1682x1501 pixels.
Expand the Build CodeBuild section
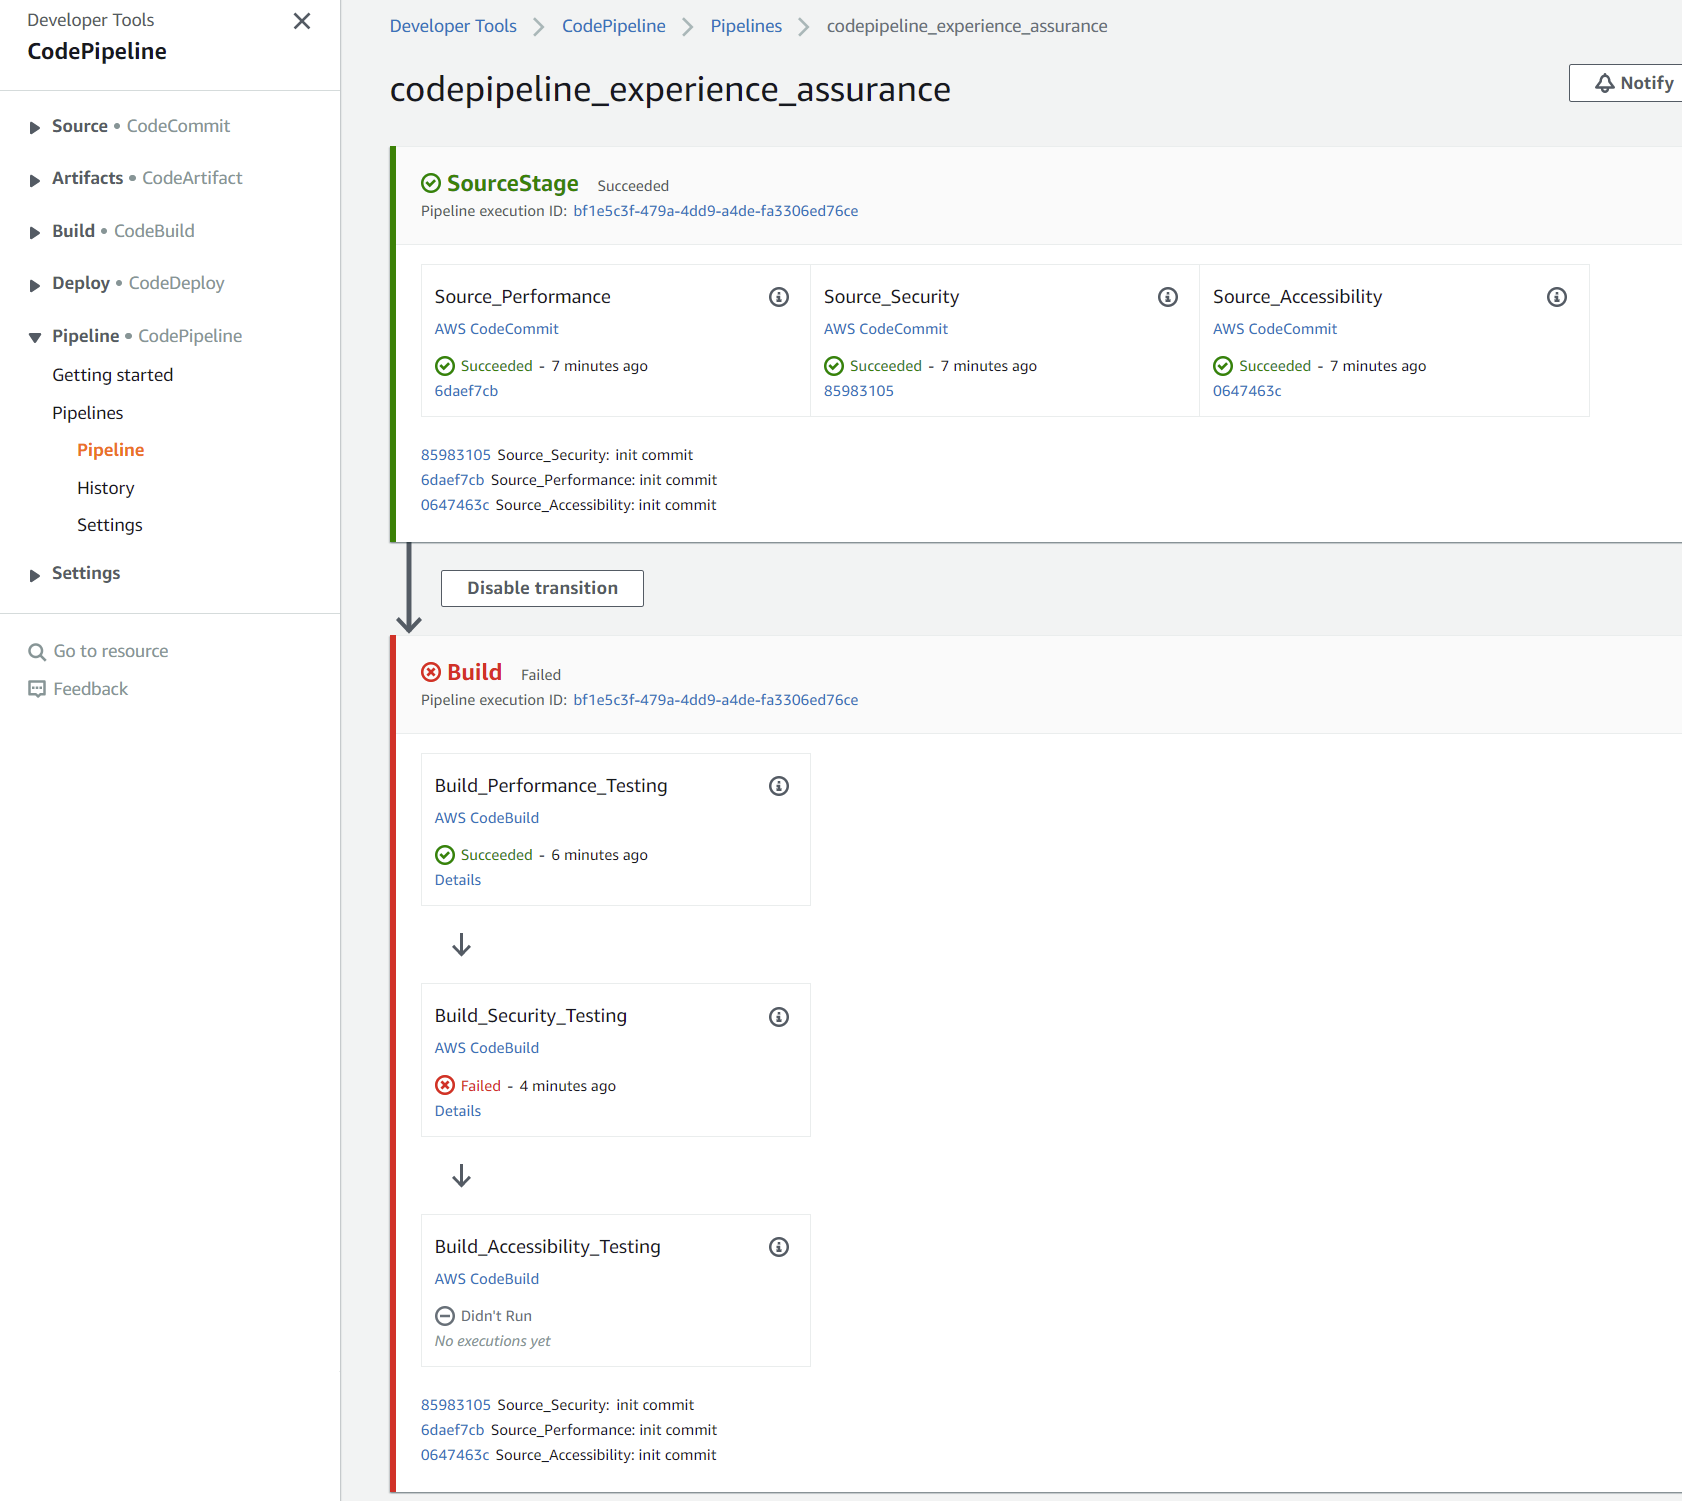[35, 232]
